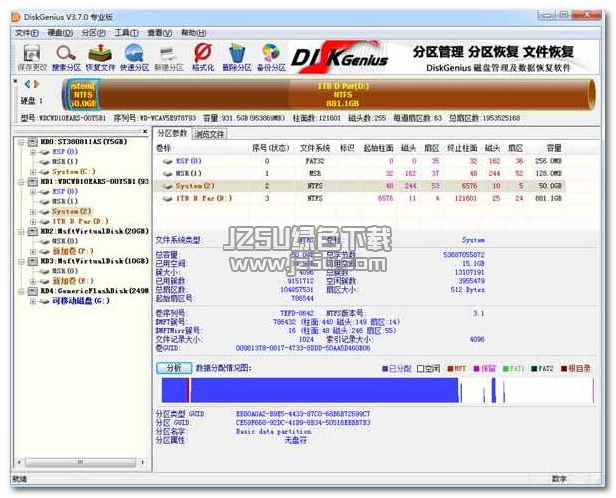Click the 文件系统 column header

point(315,148)
